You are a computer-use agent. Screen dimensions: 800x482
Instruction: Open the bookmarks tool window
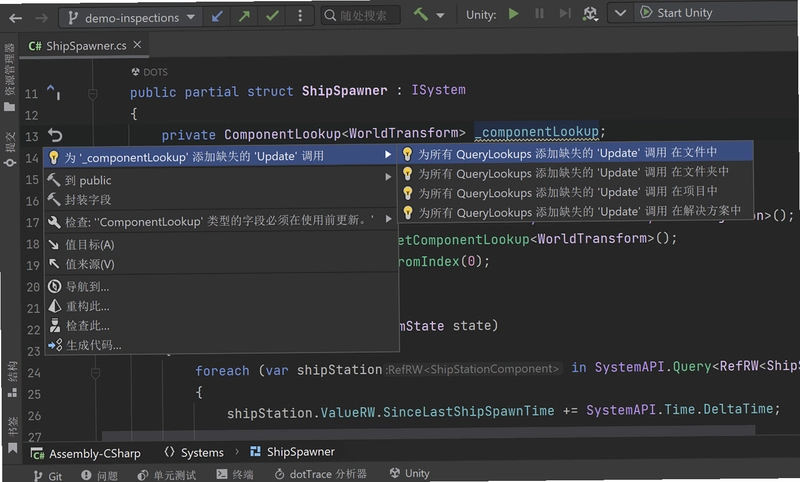[13, 436]
